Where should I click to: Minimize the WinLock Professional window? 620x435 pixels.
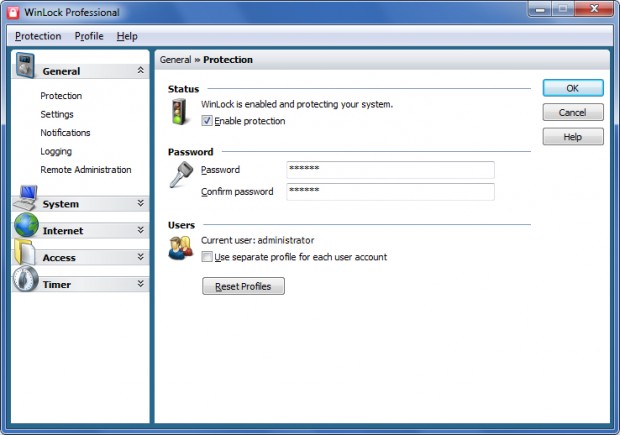point(540,9)
